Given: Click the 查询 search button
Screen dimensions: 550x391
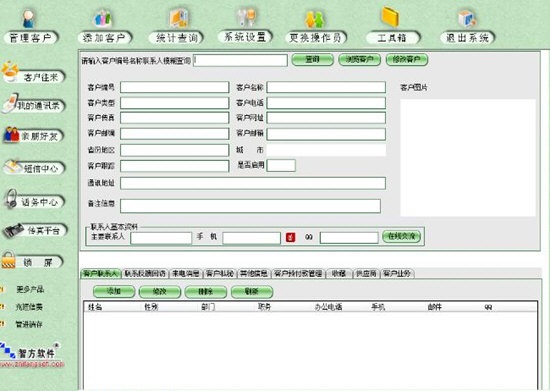Looking at the screenshot, I should pyautogui.click(x=312, y=60).
